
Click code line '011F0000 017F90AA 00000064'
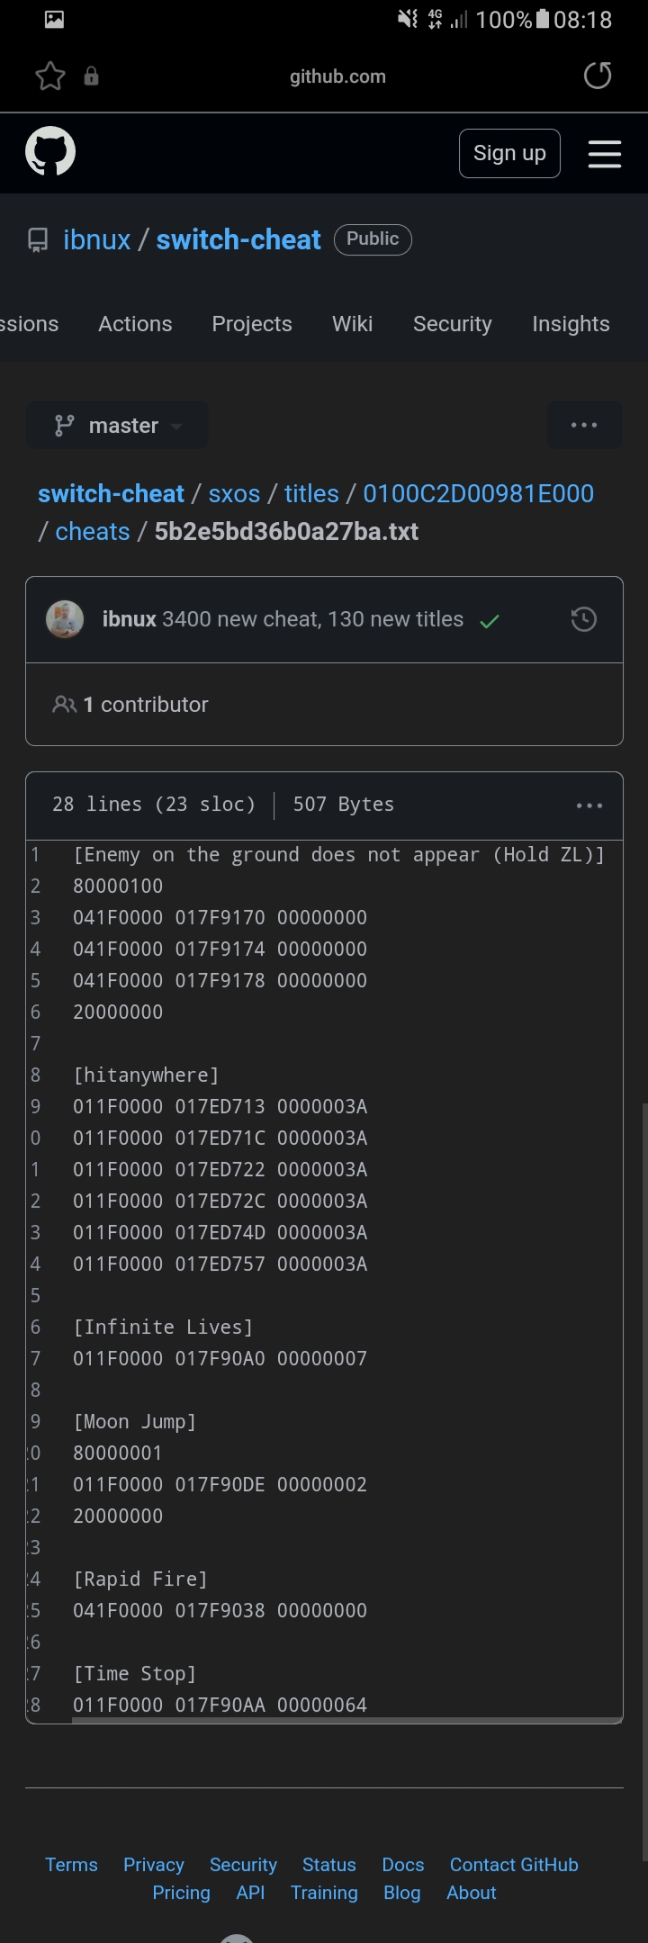coord(220,1705)
